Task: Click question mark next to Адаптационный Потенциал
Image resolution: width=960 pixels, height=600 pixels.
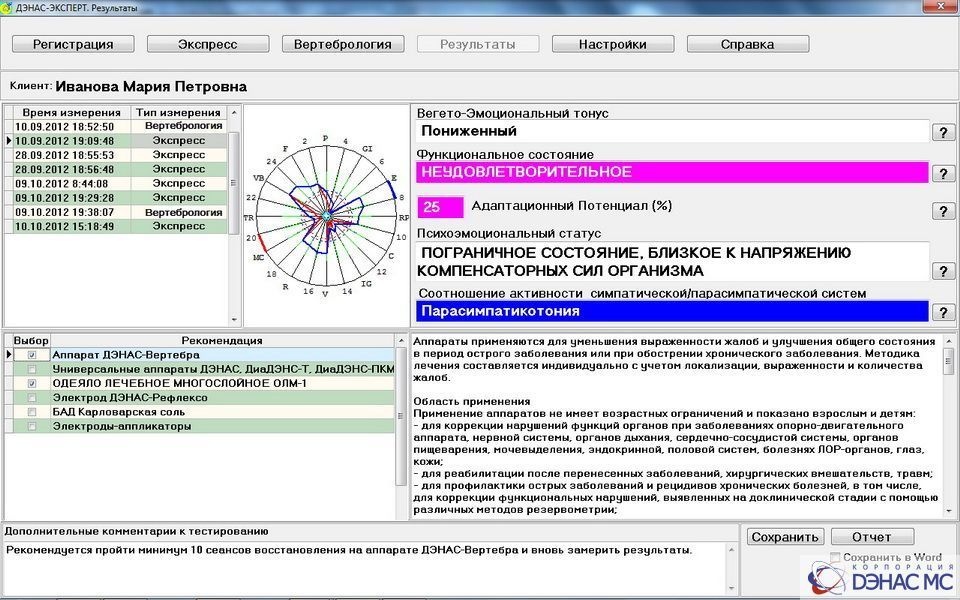Action: tap(941, 211)
